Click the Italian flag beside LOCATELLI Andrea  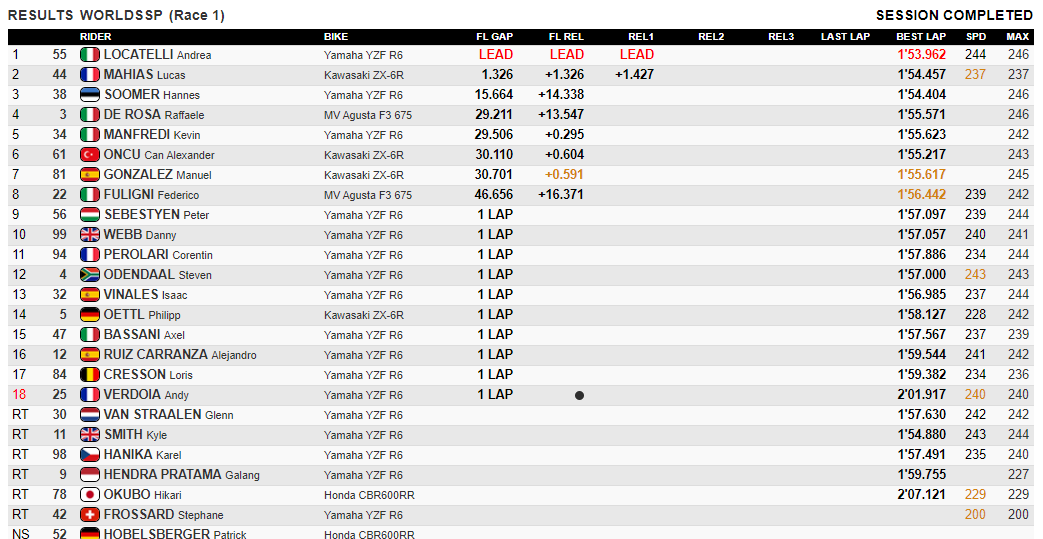pos(90,55)
